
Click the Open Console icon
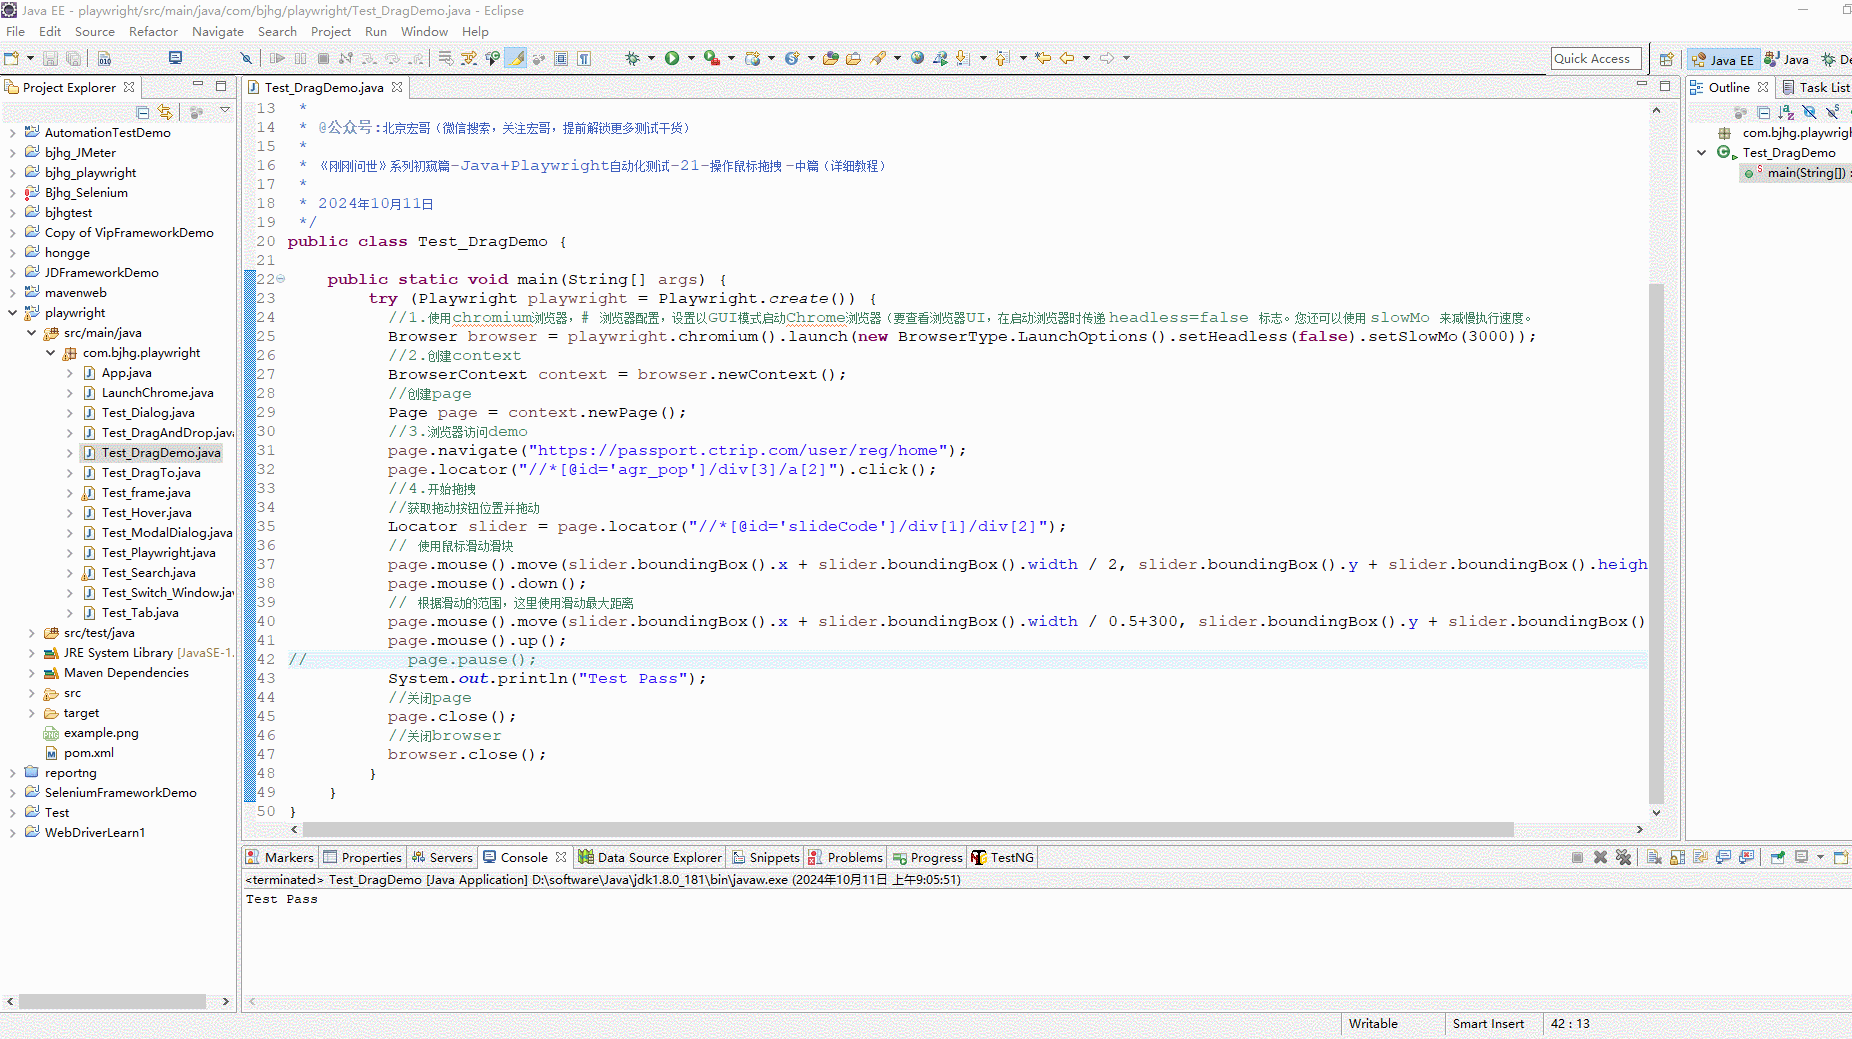click(x=1840, y=857)
